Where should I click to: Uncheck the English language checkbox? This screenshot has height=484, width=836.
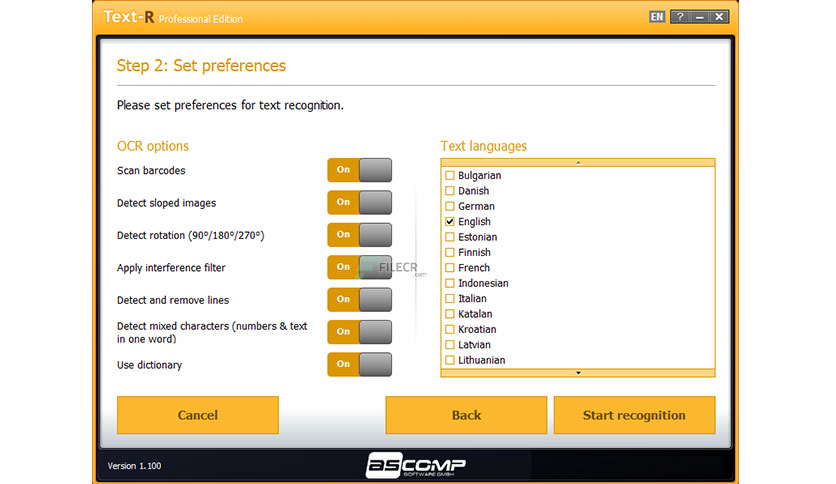pyautogui.click(x=450, y=221)
